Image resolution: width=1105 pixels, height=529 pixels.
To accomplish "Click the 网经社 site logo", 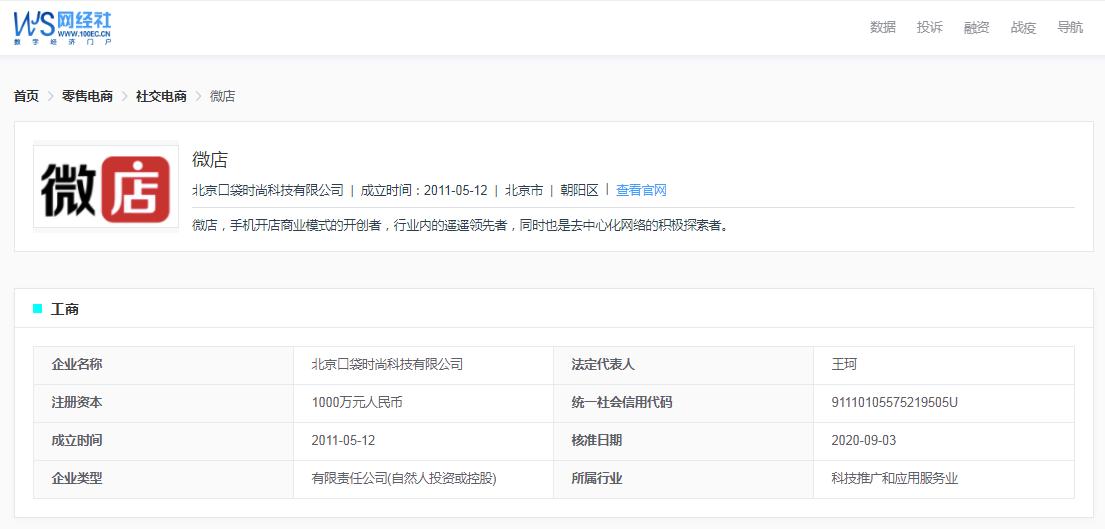I will (x=62, y=28).
